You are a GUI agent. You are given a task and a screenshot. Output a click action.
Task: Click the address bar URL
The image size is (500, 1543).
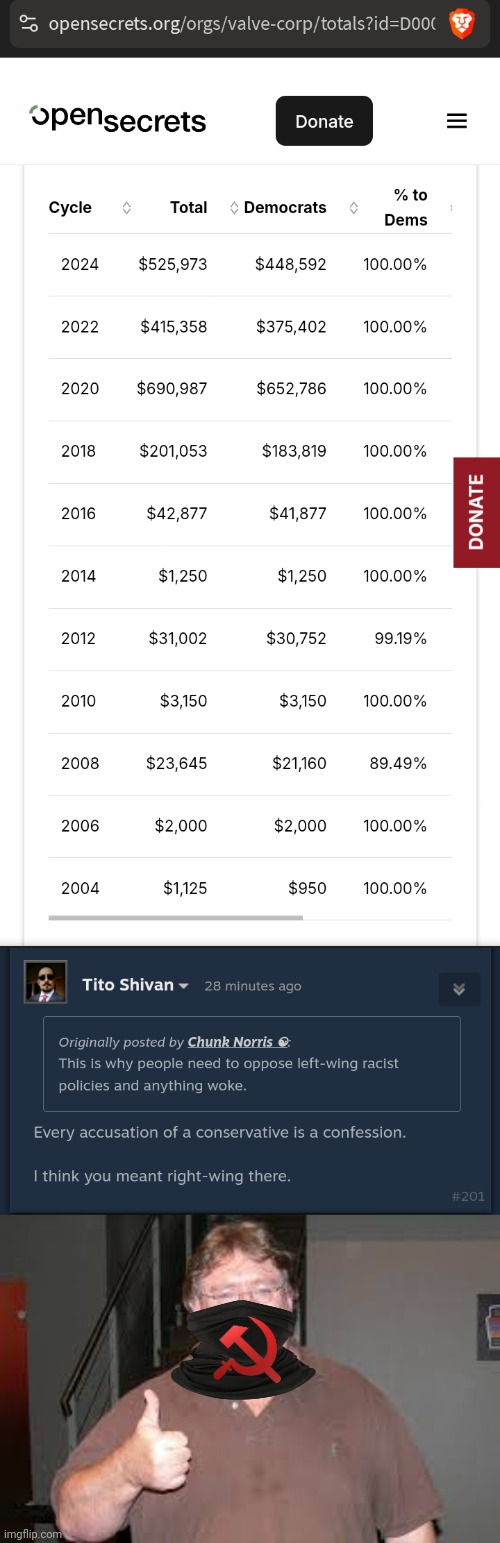(241, 22)
